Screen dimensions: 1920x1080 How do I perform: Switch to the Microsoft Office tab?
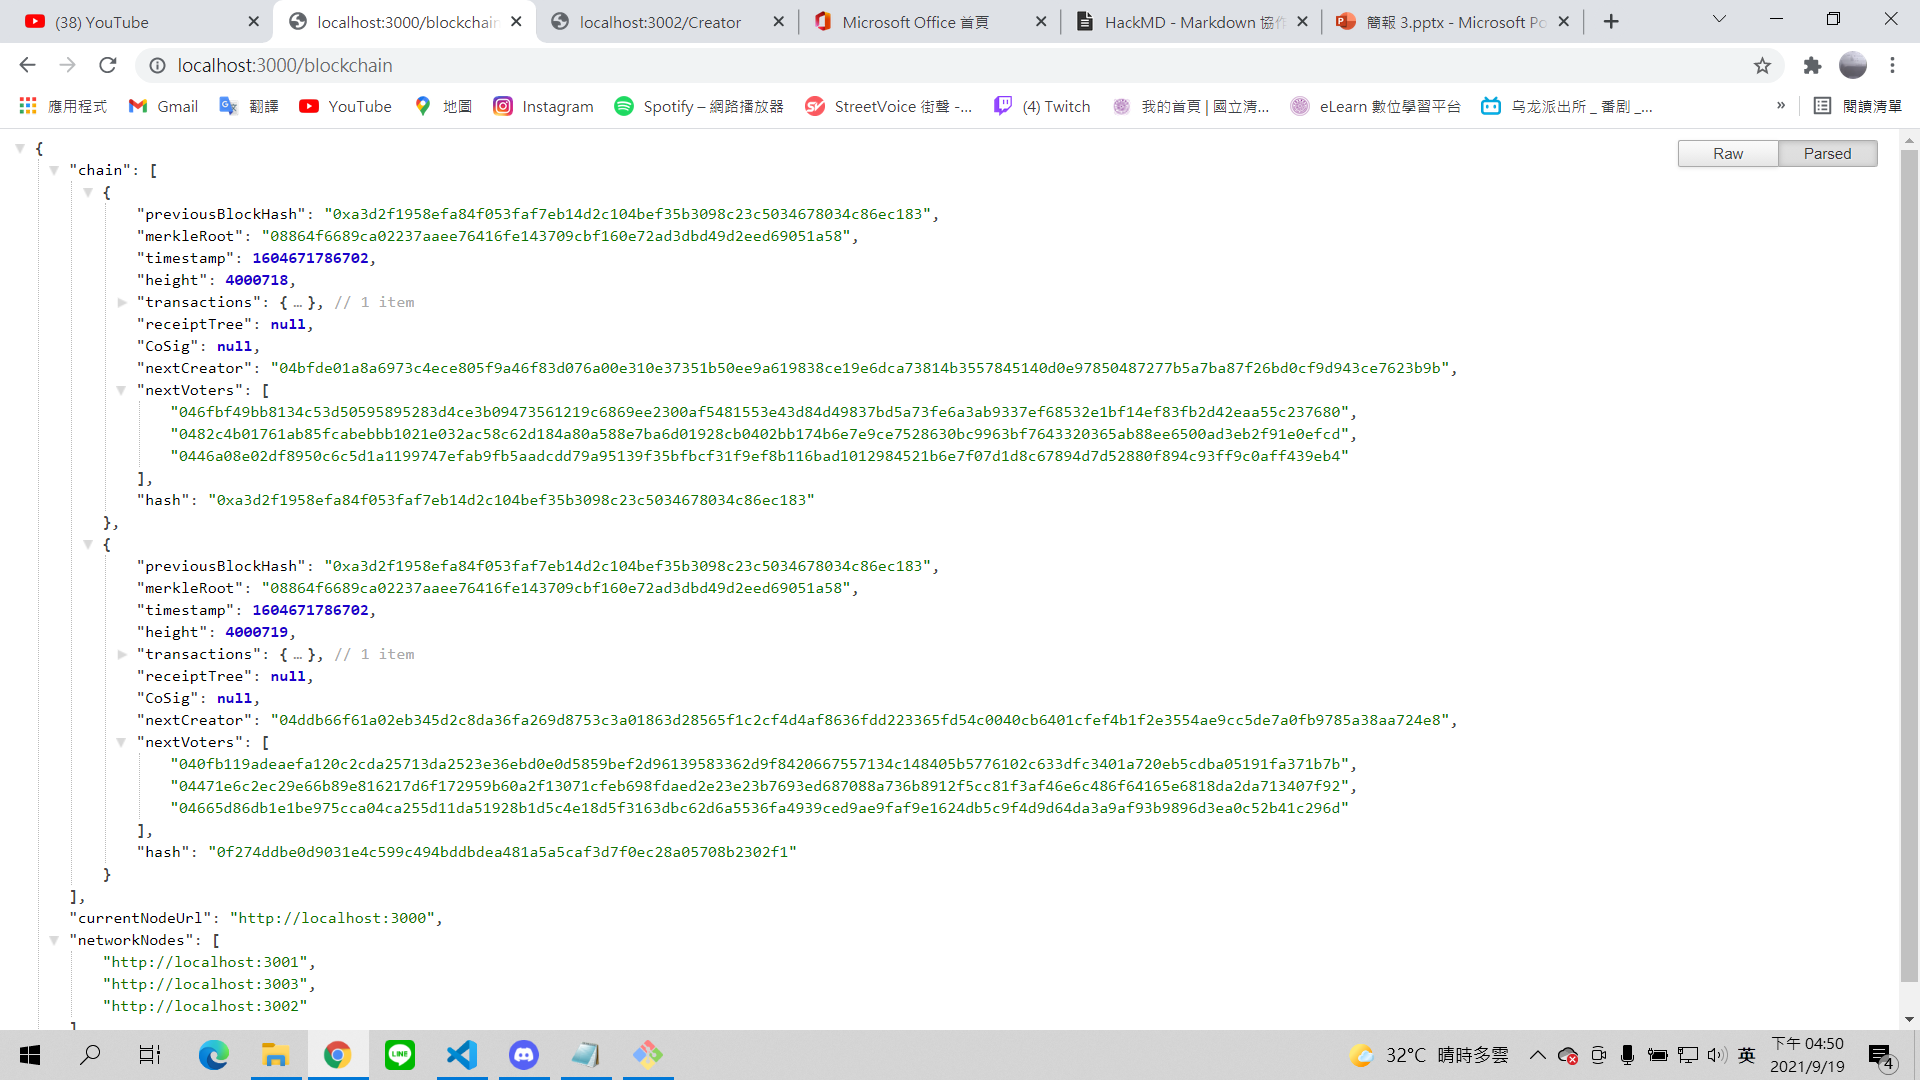930,21
